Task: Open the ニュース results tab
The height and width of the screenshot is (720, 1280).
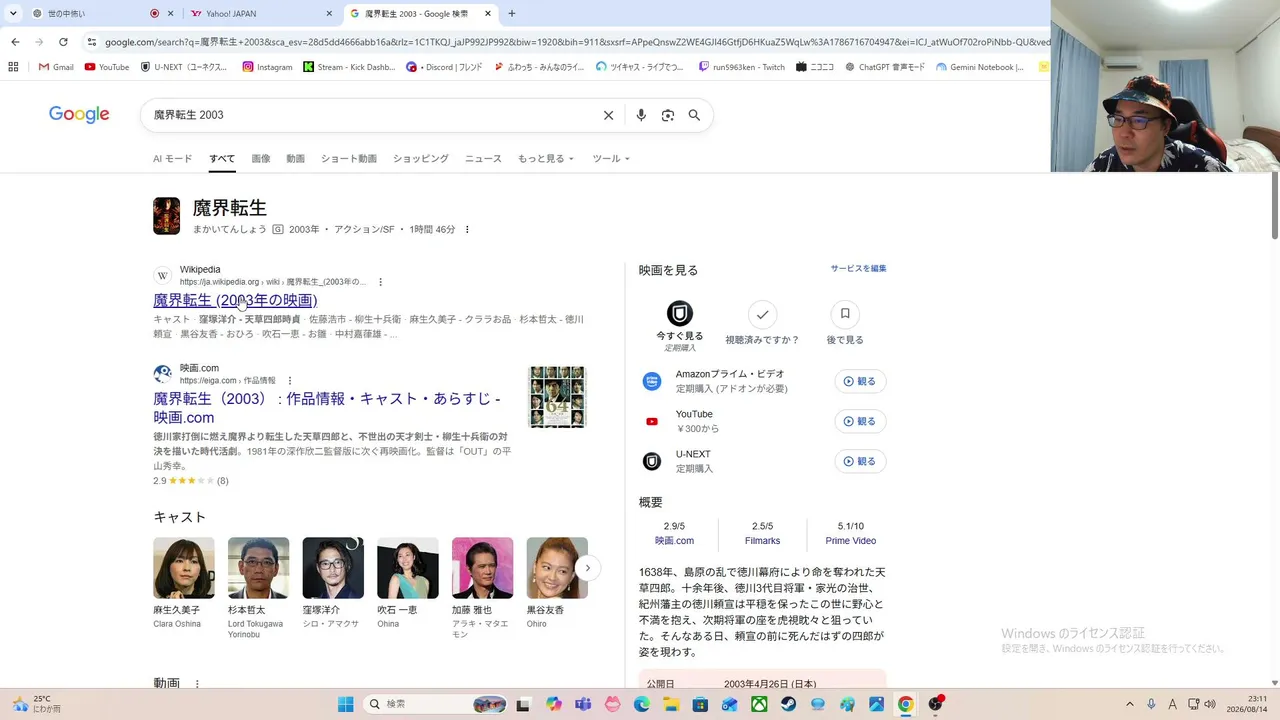Action: click(x=483, y=159)
